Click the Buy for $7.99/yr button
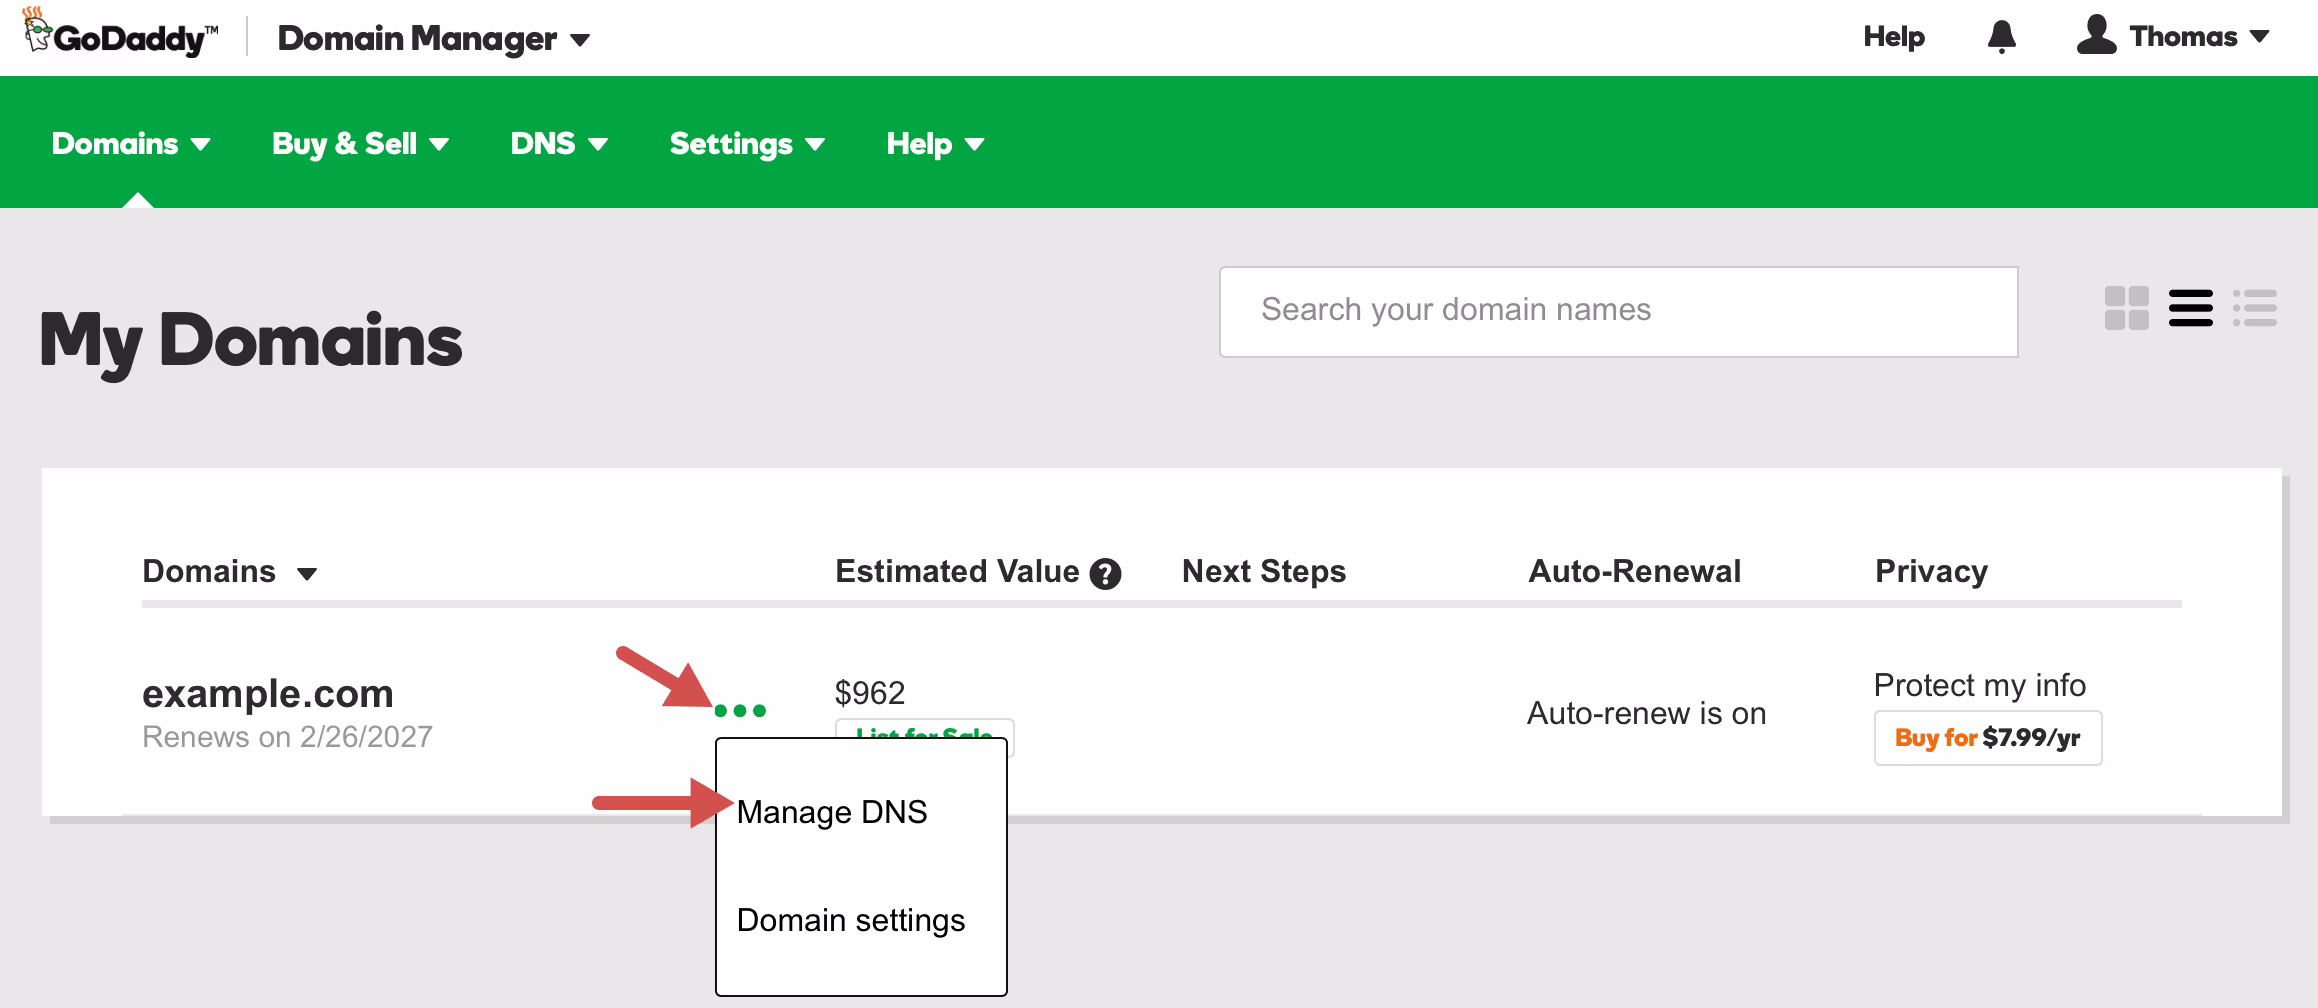This screenshot has width=2318, height=1008. click(1988, 738)
